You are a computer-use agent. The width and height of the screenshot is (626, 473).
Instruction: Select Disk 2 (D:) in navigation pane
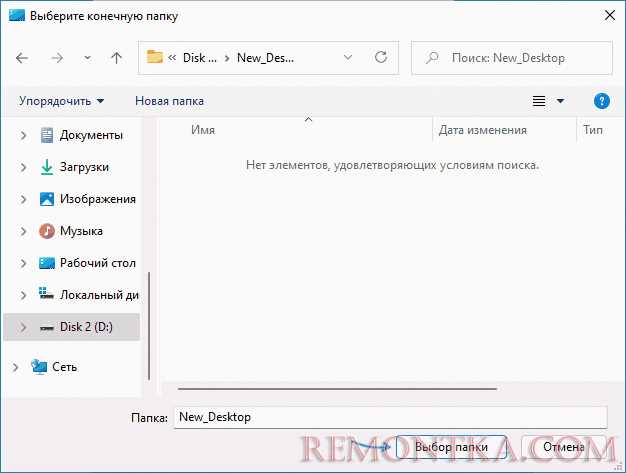coord(86,327)
